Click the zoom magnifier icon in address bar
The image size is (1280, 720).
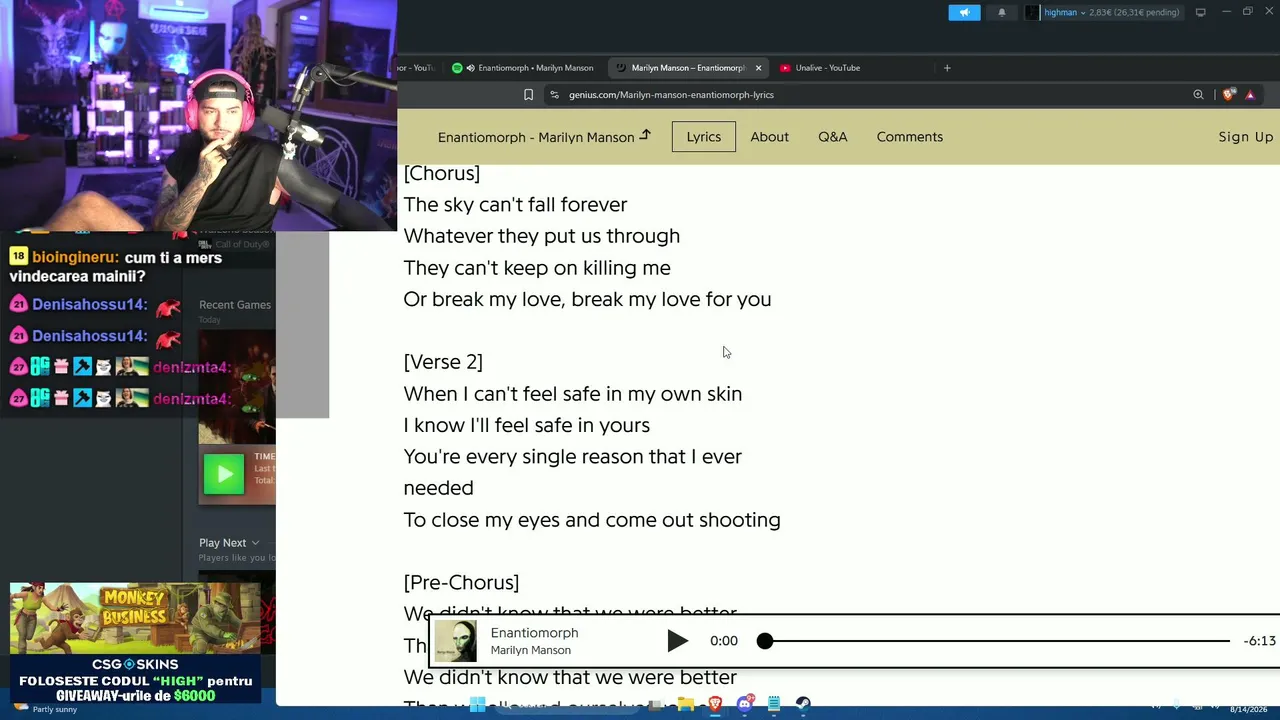click(1198, 95)
